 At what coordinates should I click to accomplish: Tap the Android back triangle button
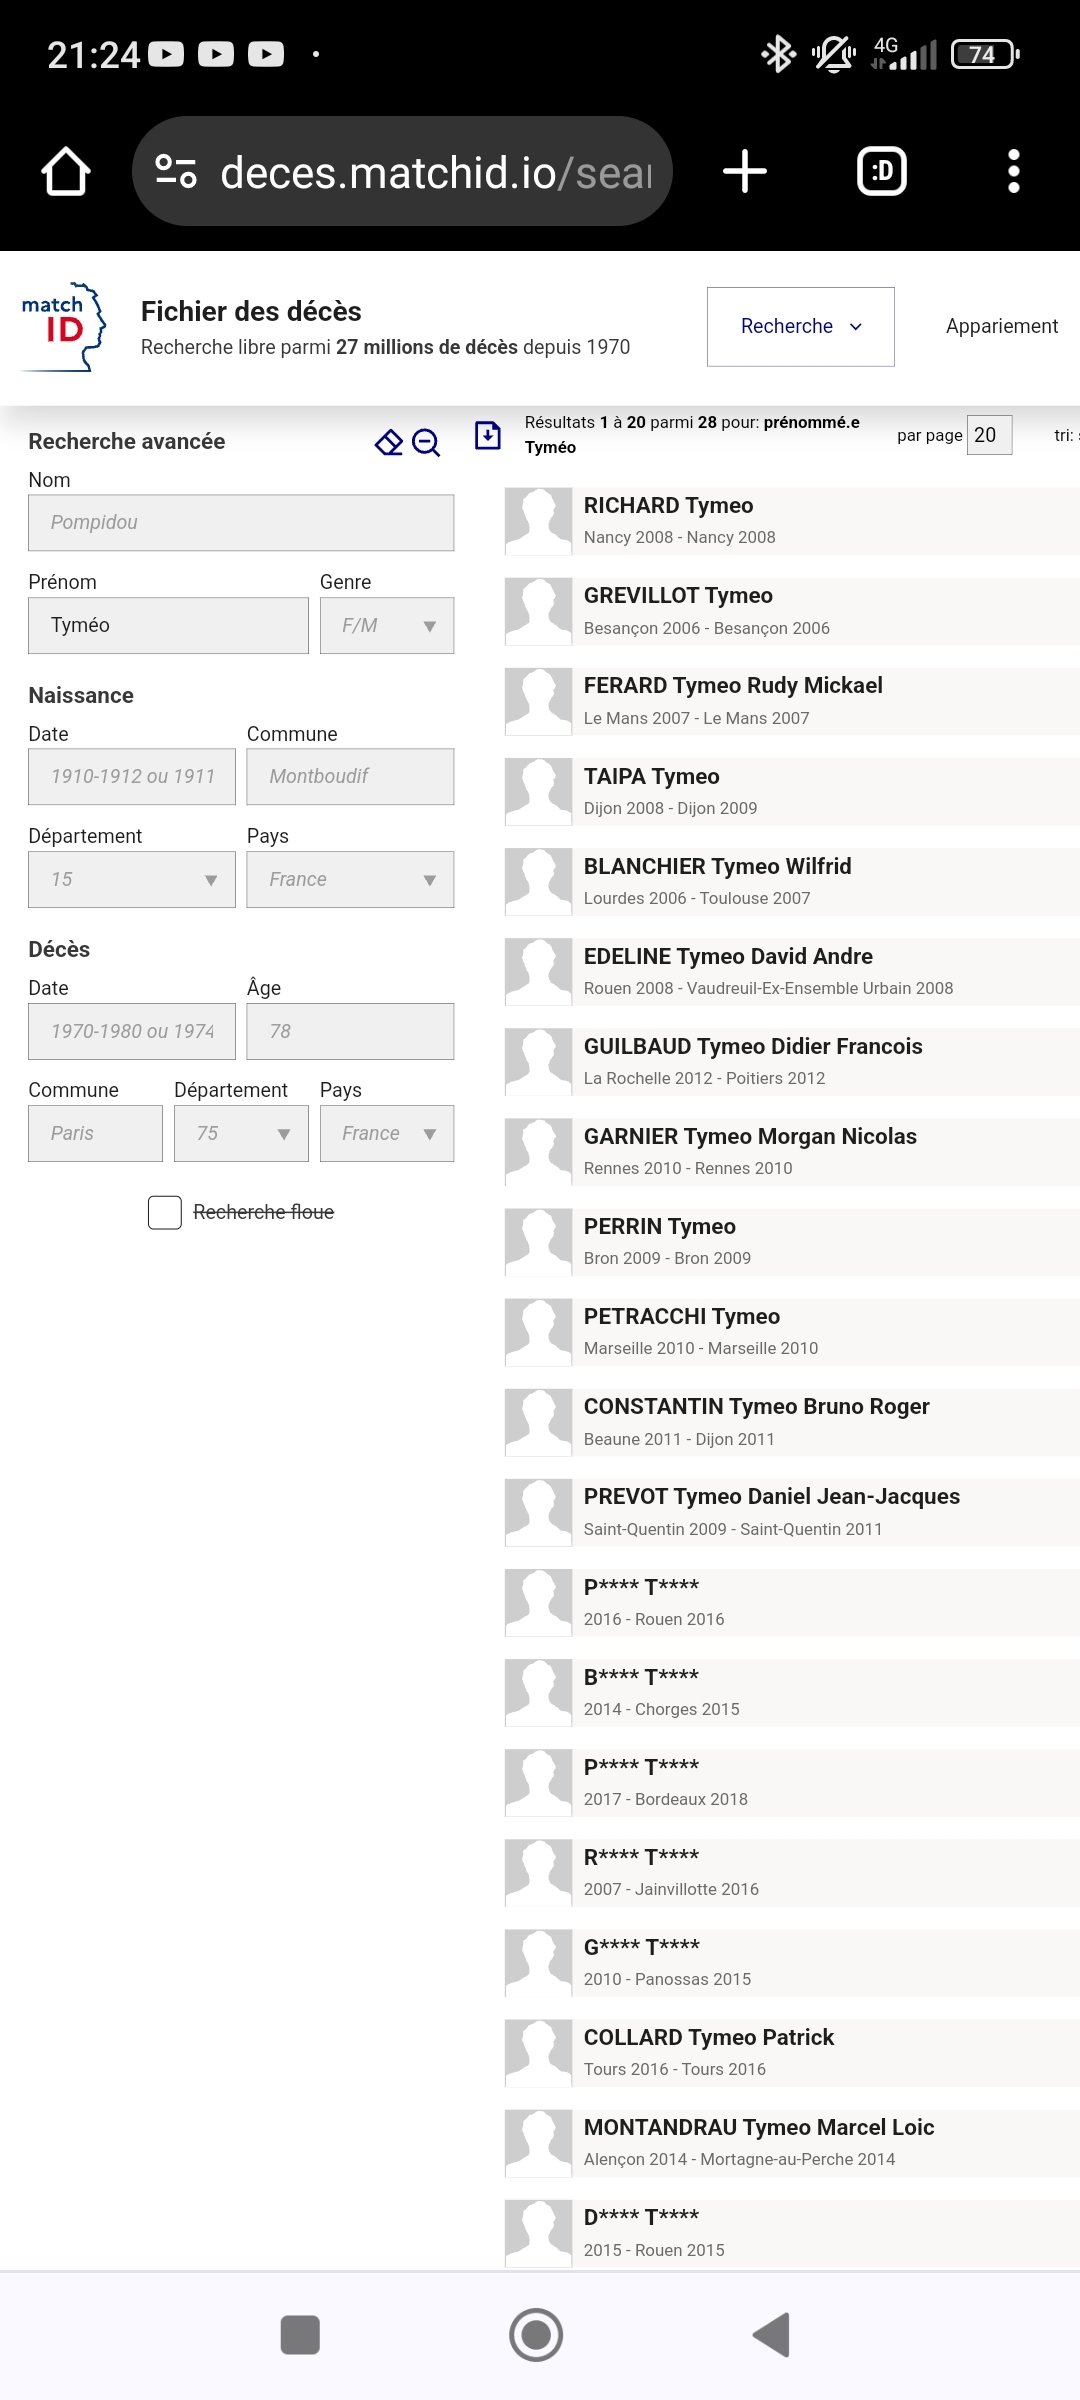click(772, 2335)
